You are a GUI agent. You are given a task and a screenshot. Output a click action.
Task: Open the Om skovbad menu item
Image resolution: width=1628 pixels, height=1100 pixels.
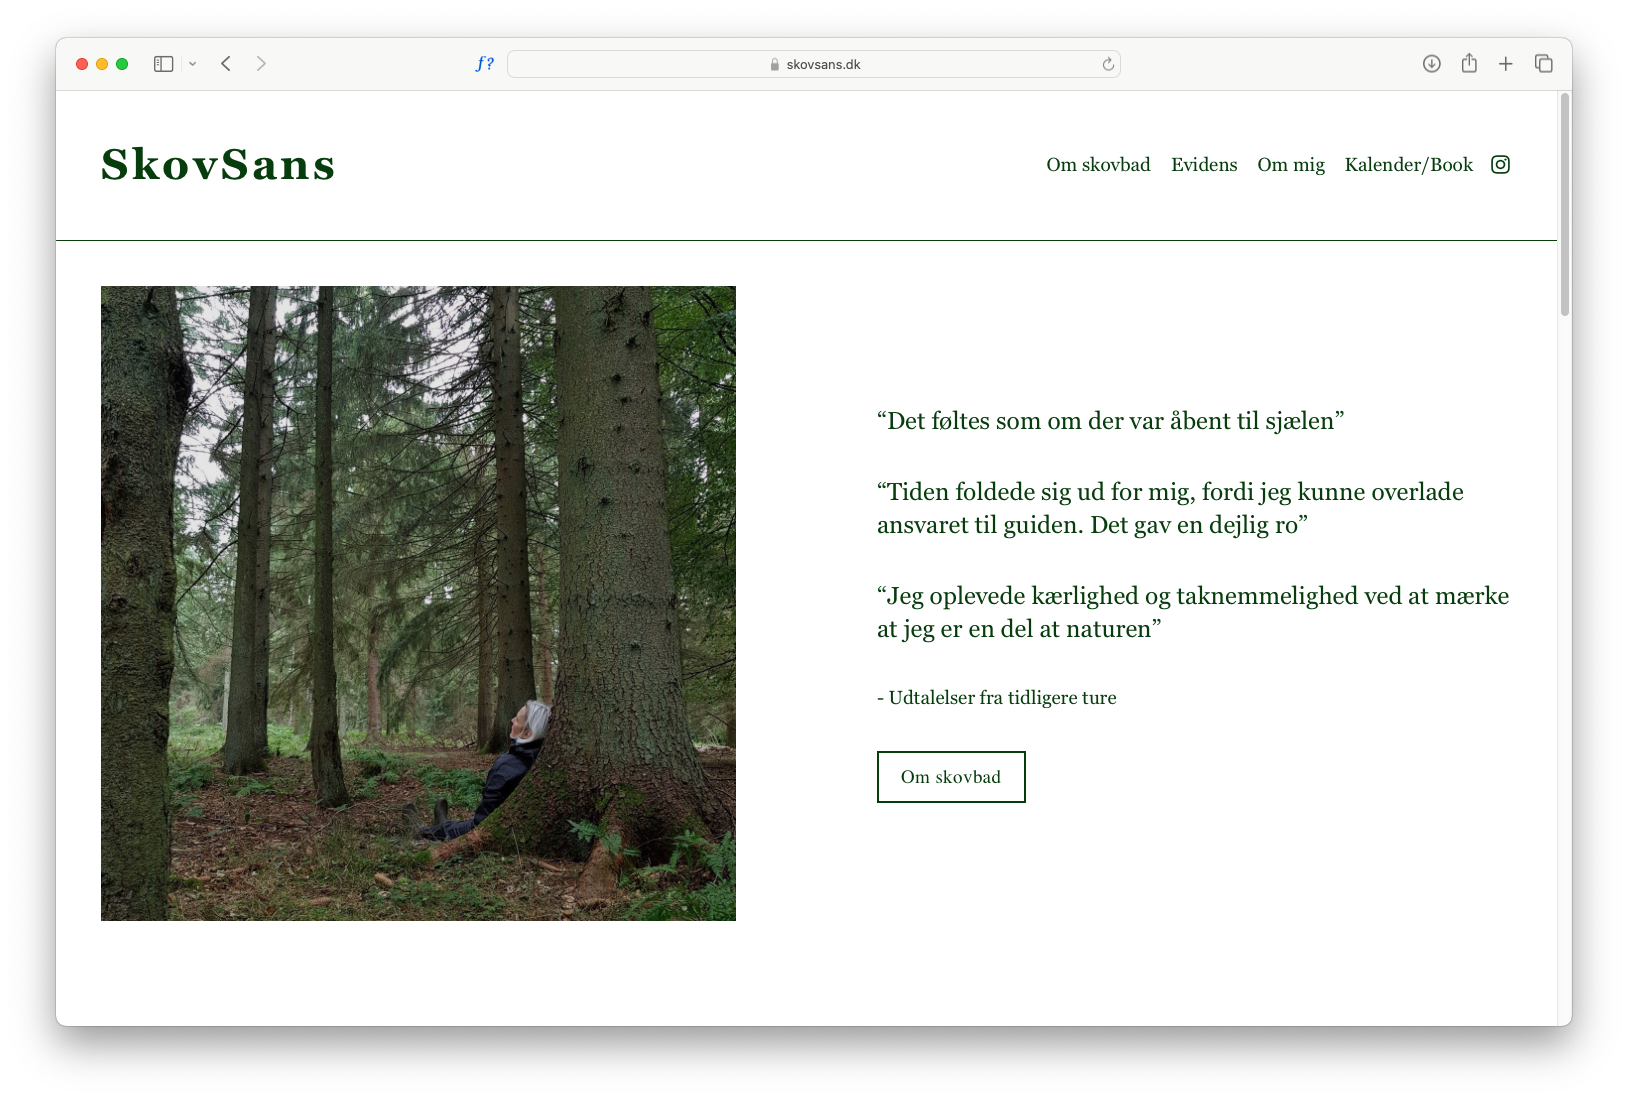tap(1098, 165)
